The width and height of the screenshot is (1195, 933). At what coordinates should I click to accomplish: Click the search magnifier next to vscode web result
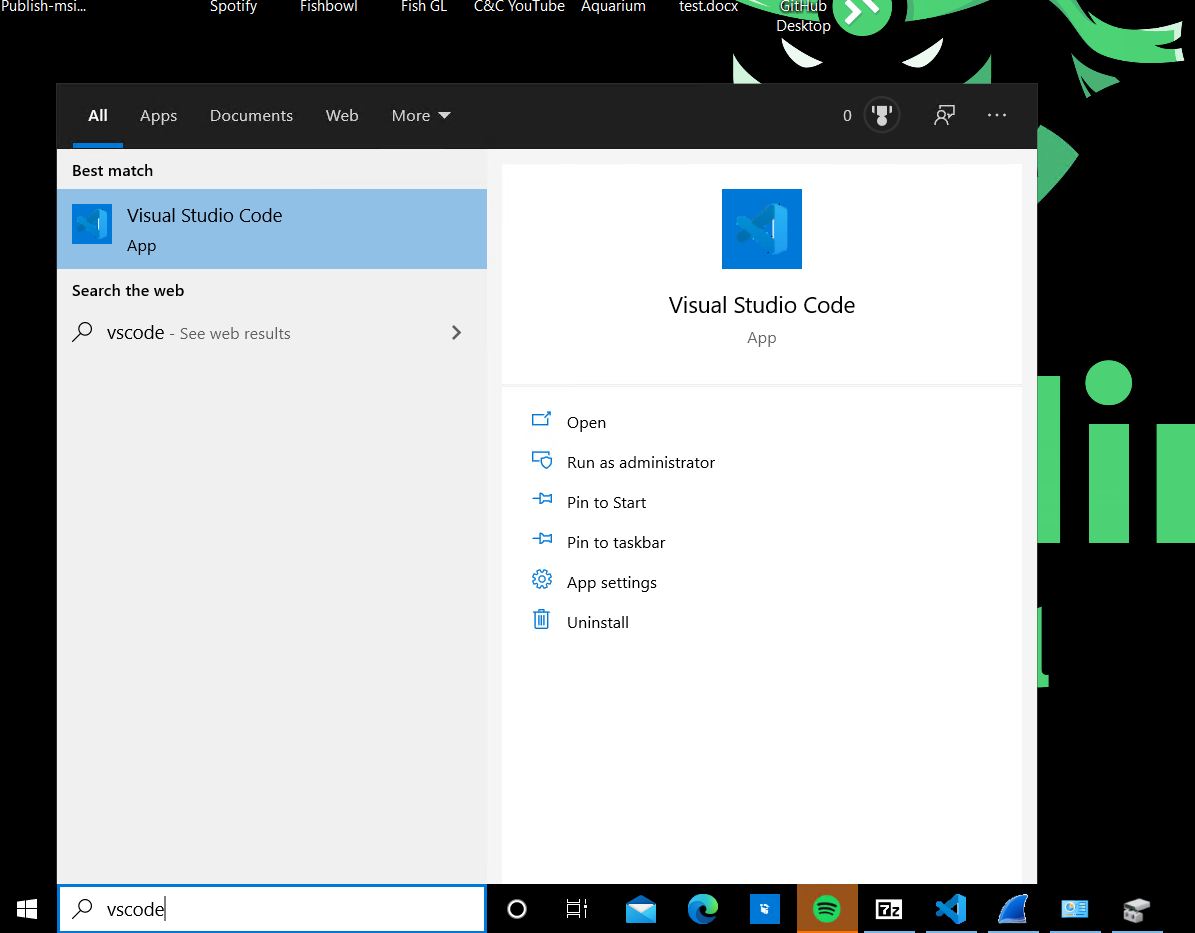tap(82, 332)
